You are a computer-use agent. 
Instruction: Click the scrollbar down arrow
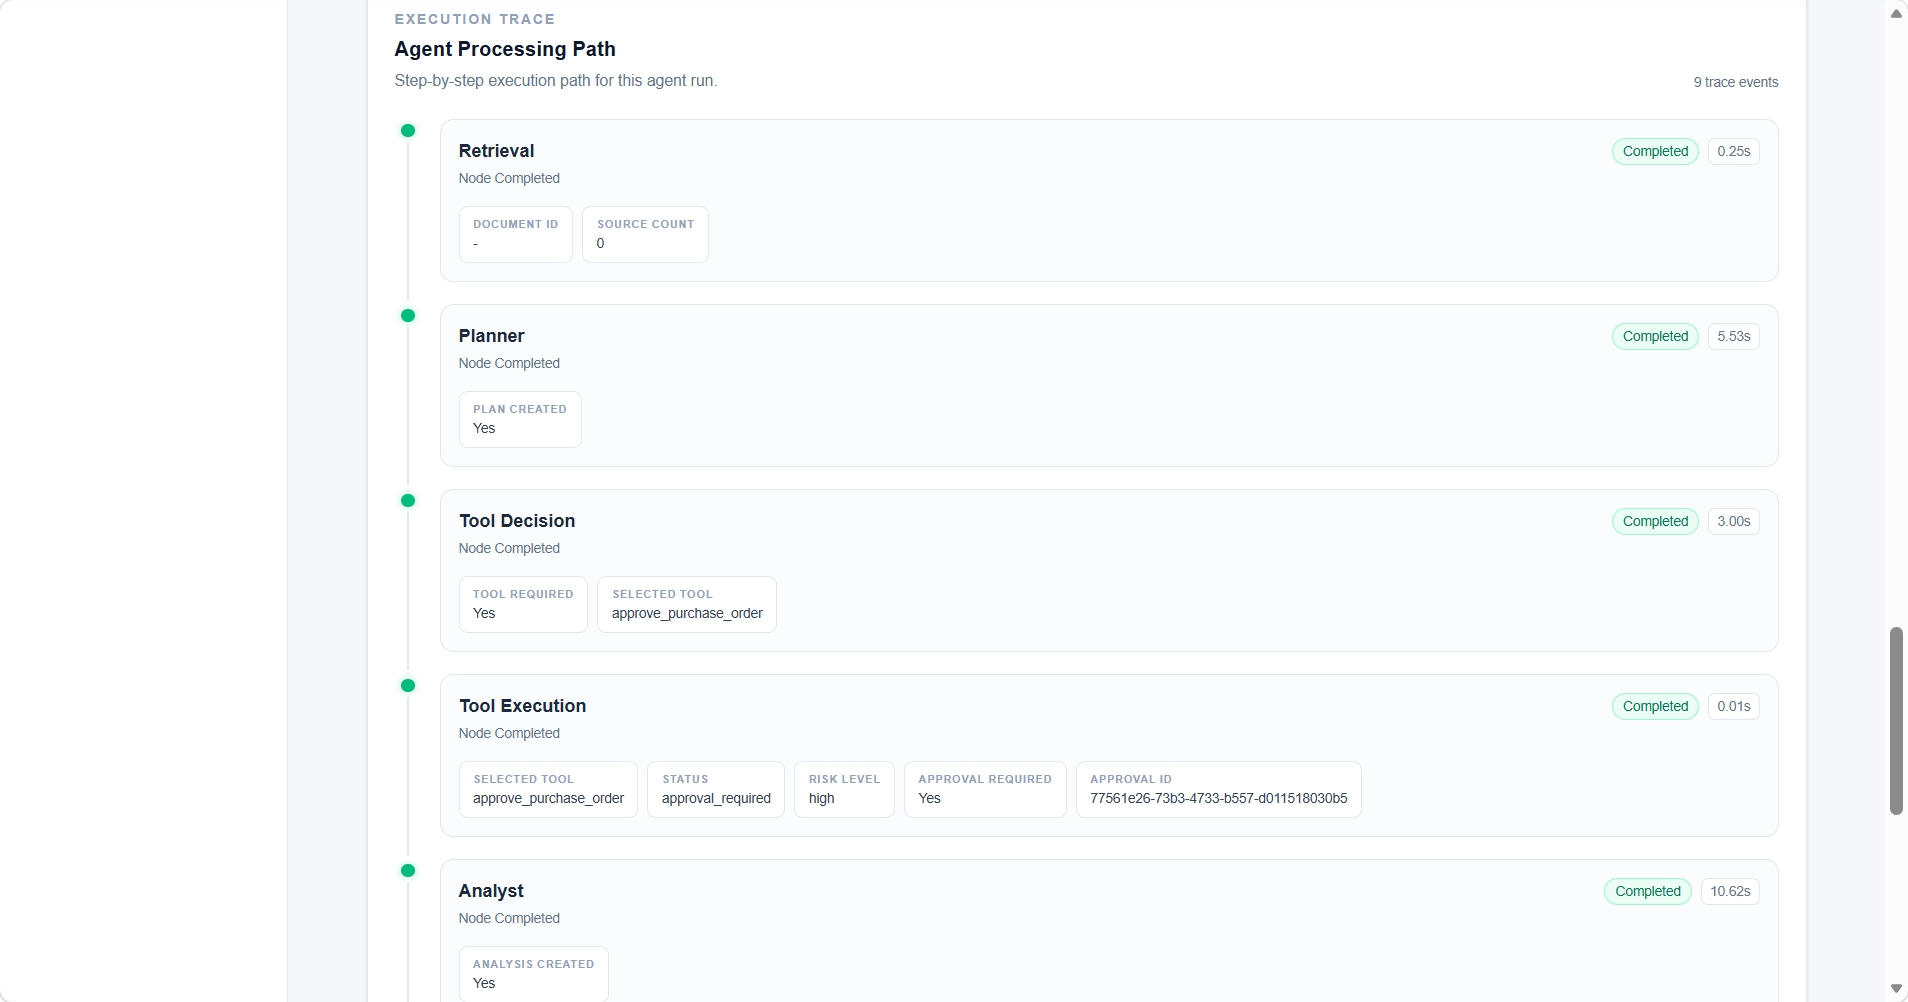tap(1896, 989)
